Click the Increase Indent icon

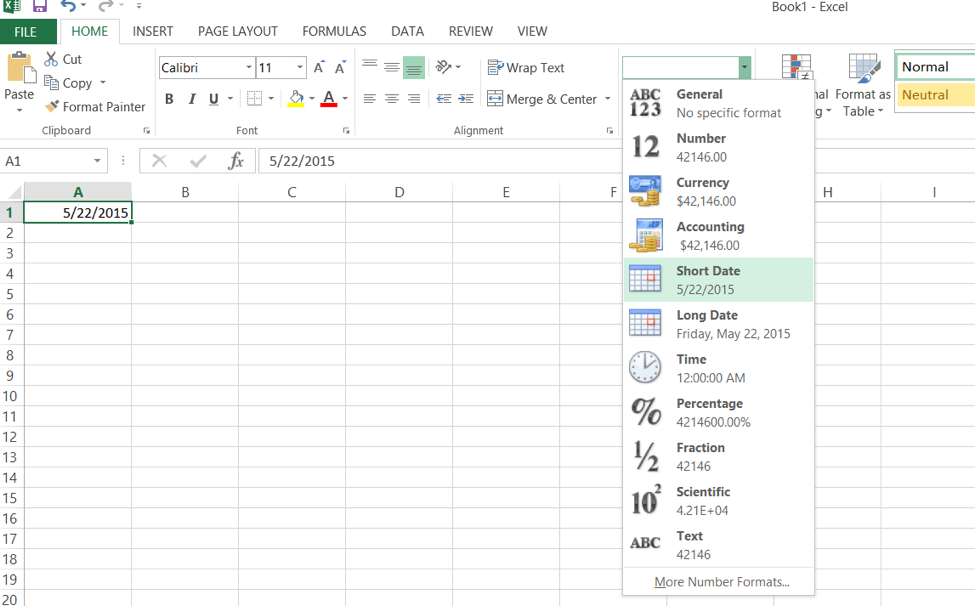click(x=466, y=98)
